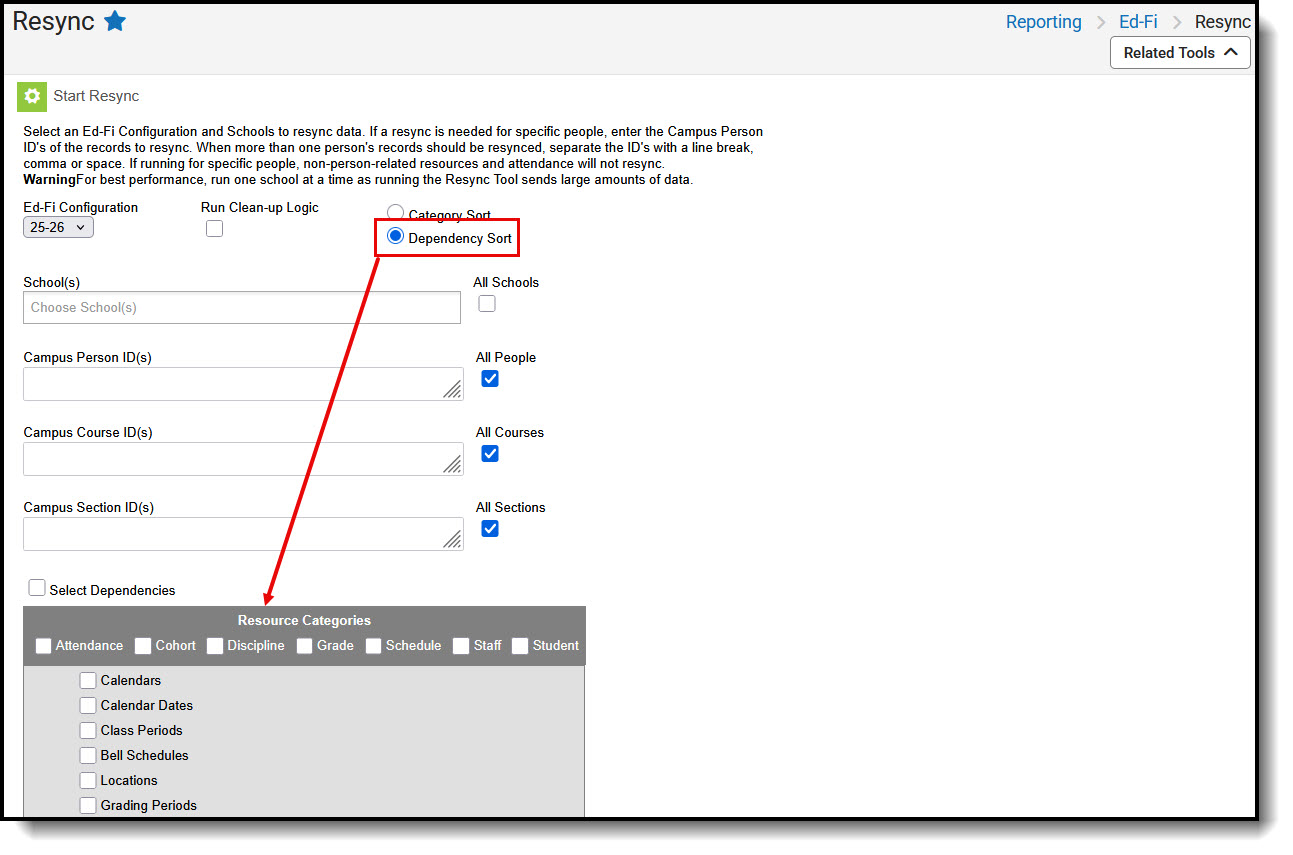1293x855 pixels.
Task: Click the Ed-Fi breadcrumb link
Action: (x=1137, y=21)
